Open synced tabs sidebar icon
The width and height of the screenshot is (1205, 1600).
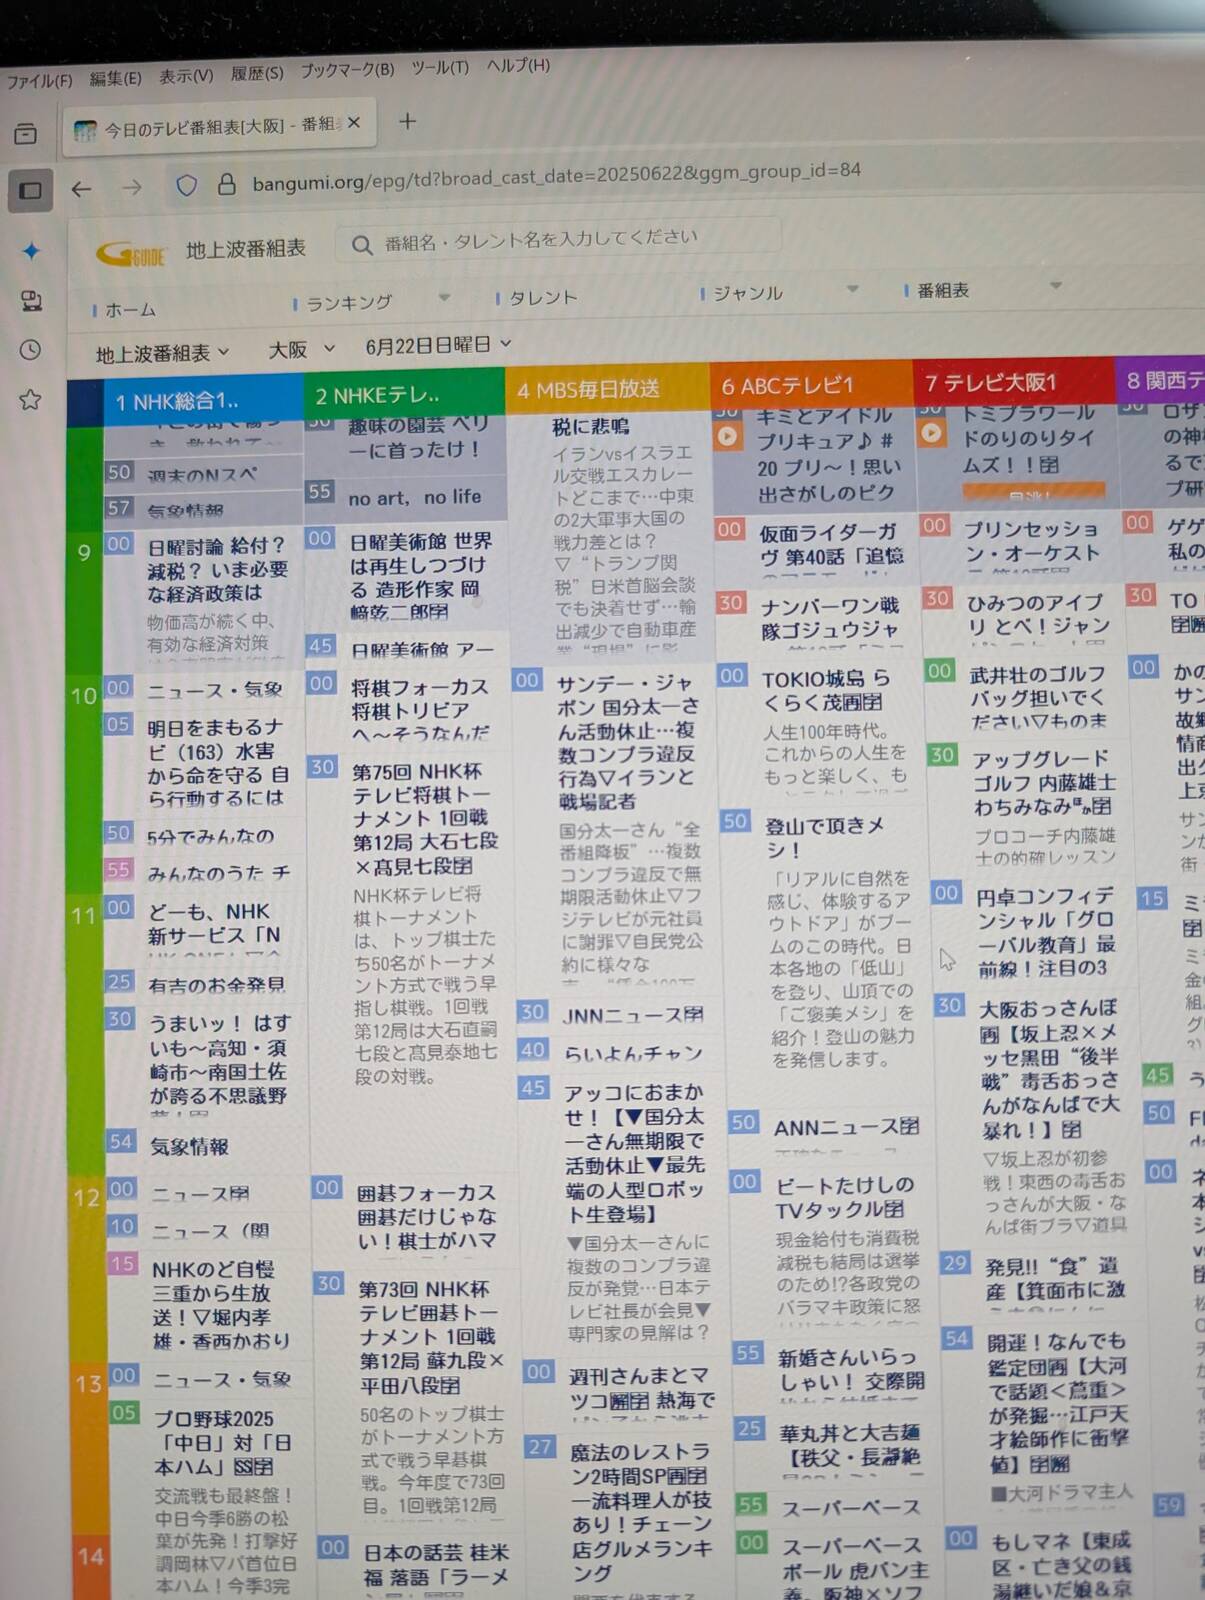[31, 301]
